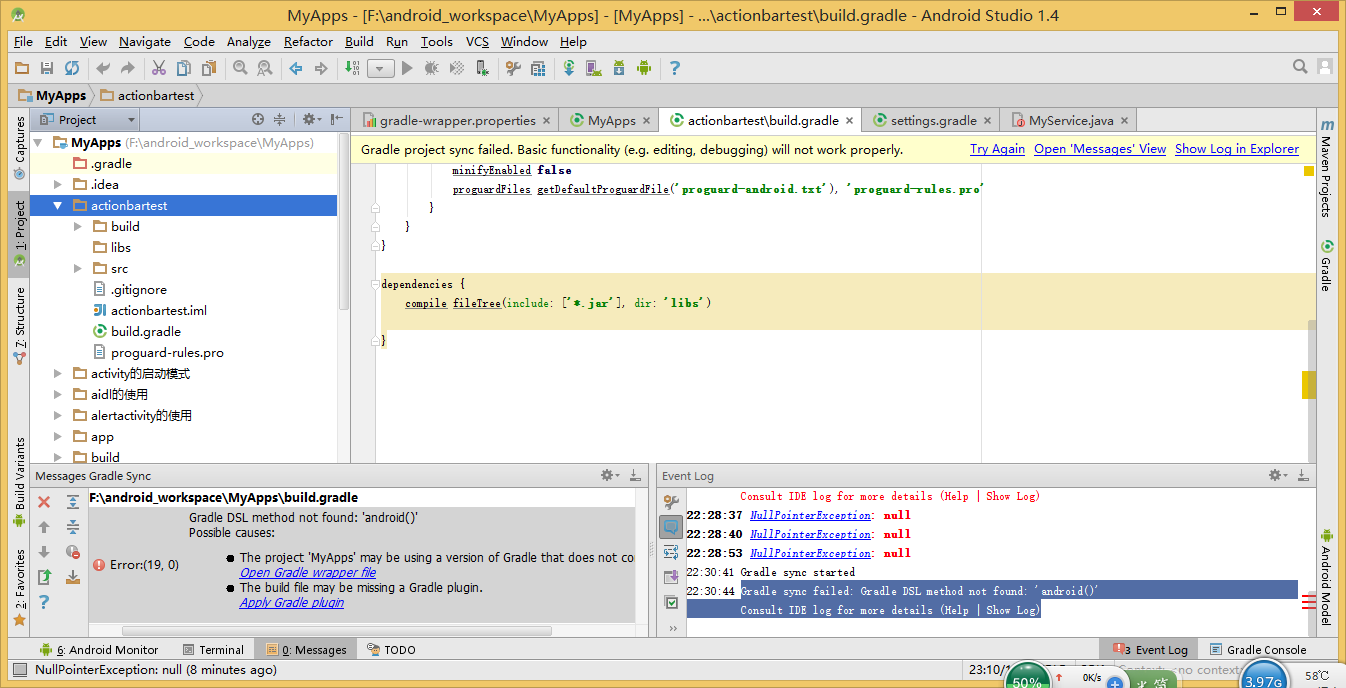
Task: Open Project panel gear settings dropdown
Action: pyautogui.click(x=311, y=119)
